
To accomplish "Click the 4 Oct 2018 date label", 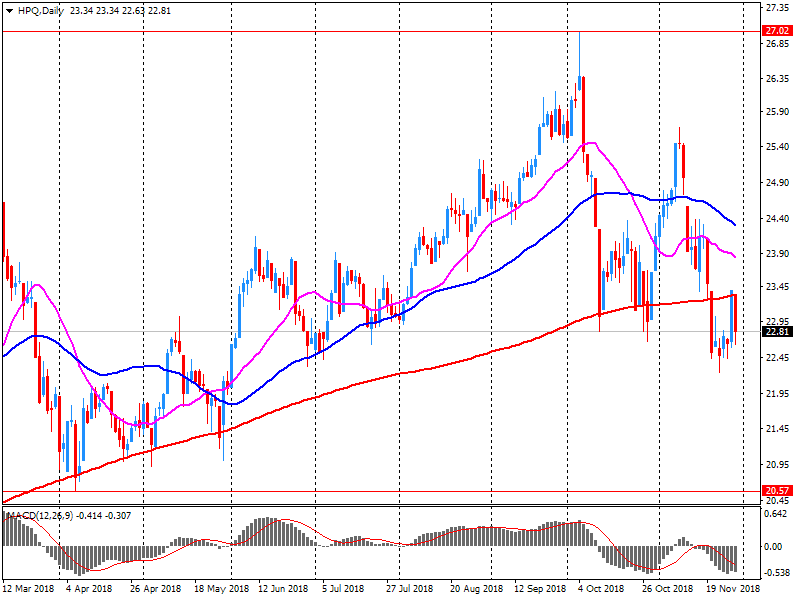I will tap(601, 589).
